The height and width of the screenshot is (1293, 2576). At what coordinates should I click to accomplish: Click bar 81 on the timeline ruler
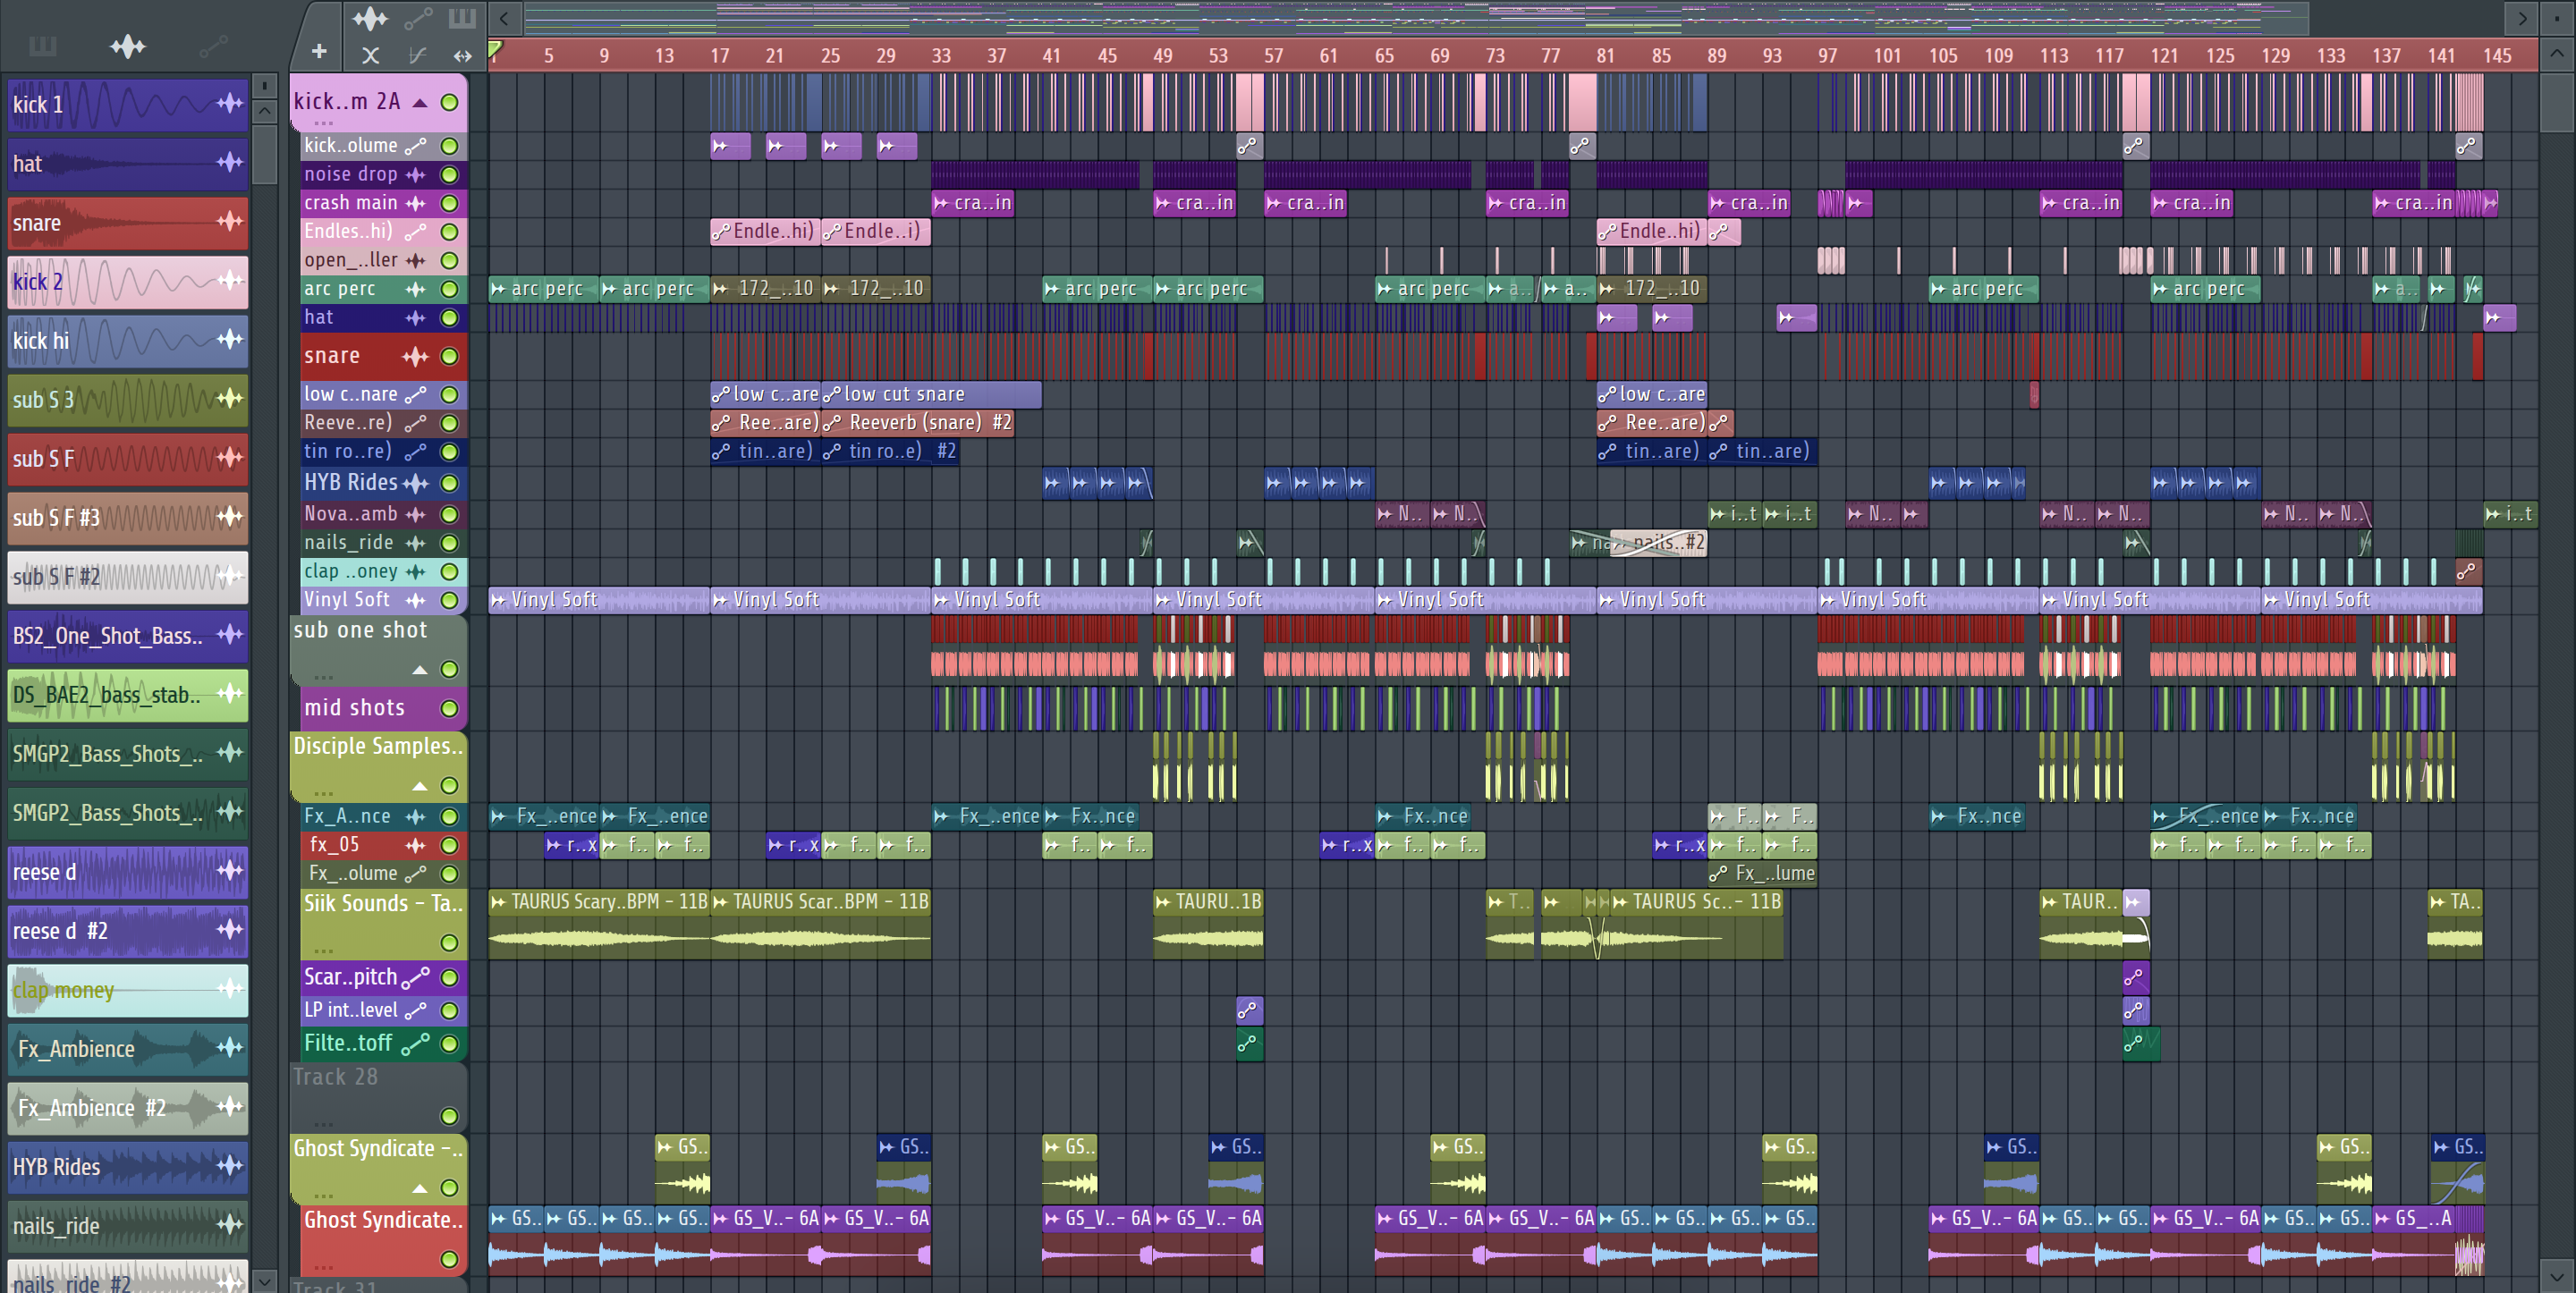click(x=1605, y=56)
